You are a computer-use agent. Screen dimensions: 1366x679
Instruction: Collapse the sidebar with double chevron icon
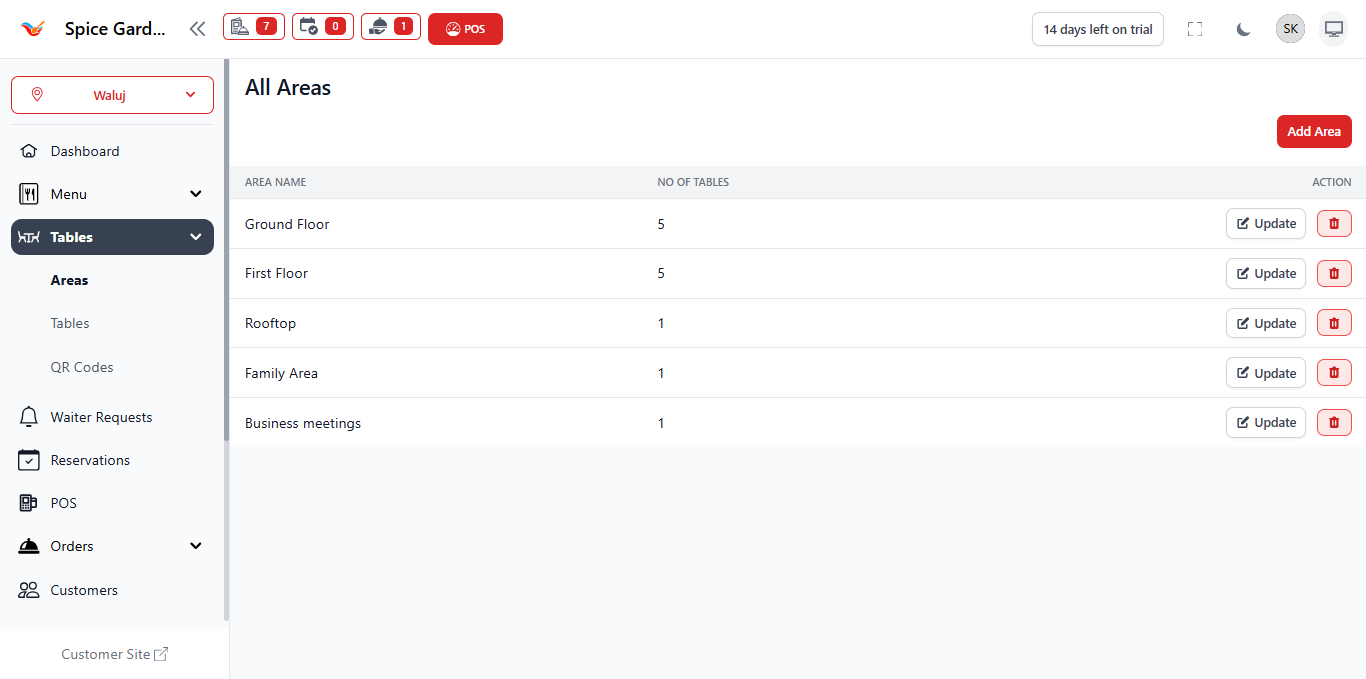click(197, 29)
